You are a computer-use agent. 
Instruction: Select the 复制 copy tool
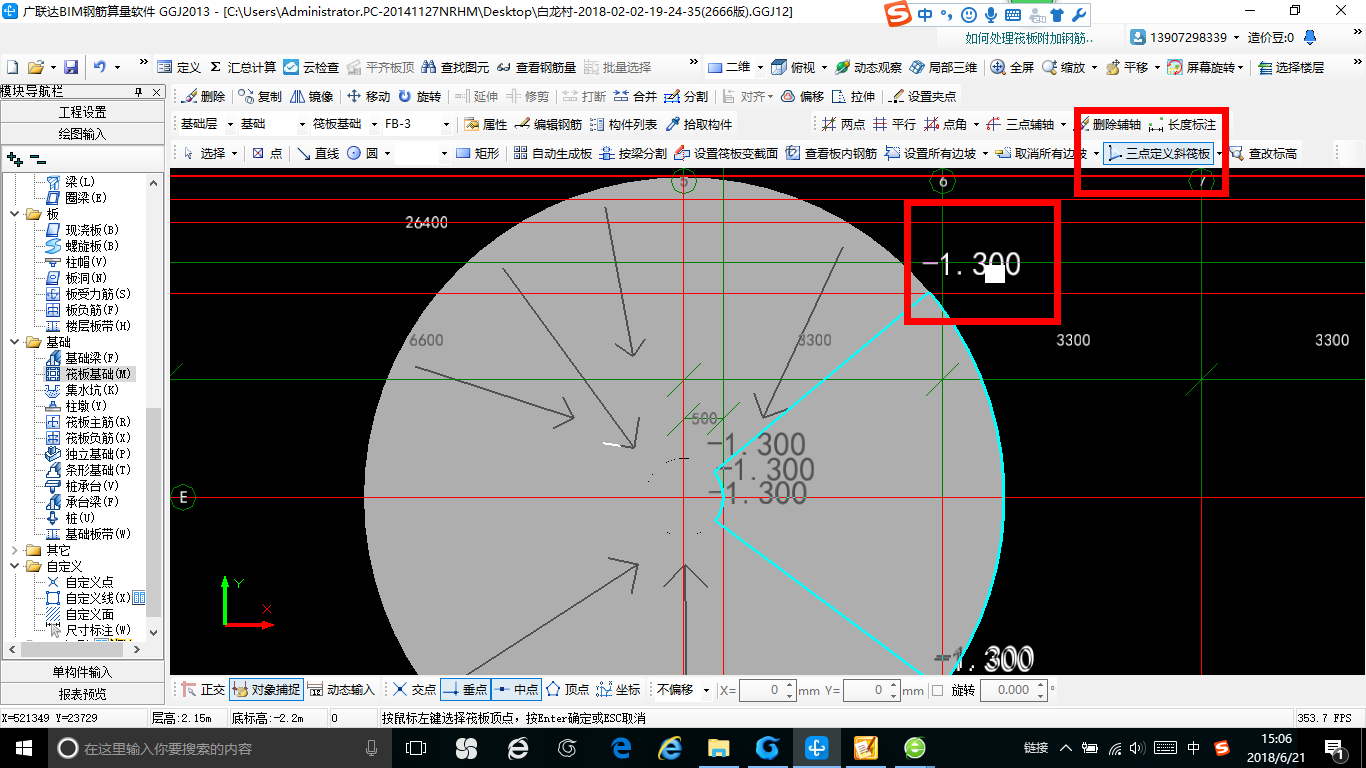tap(260, 97)
